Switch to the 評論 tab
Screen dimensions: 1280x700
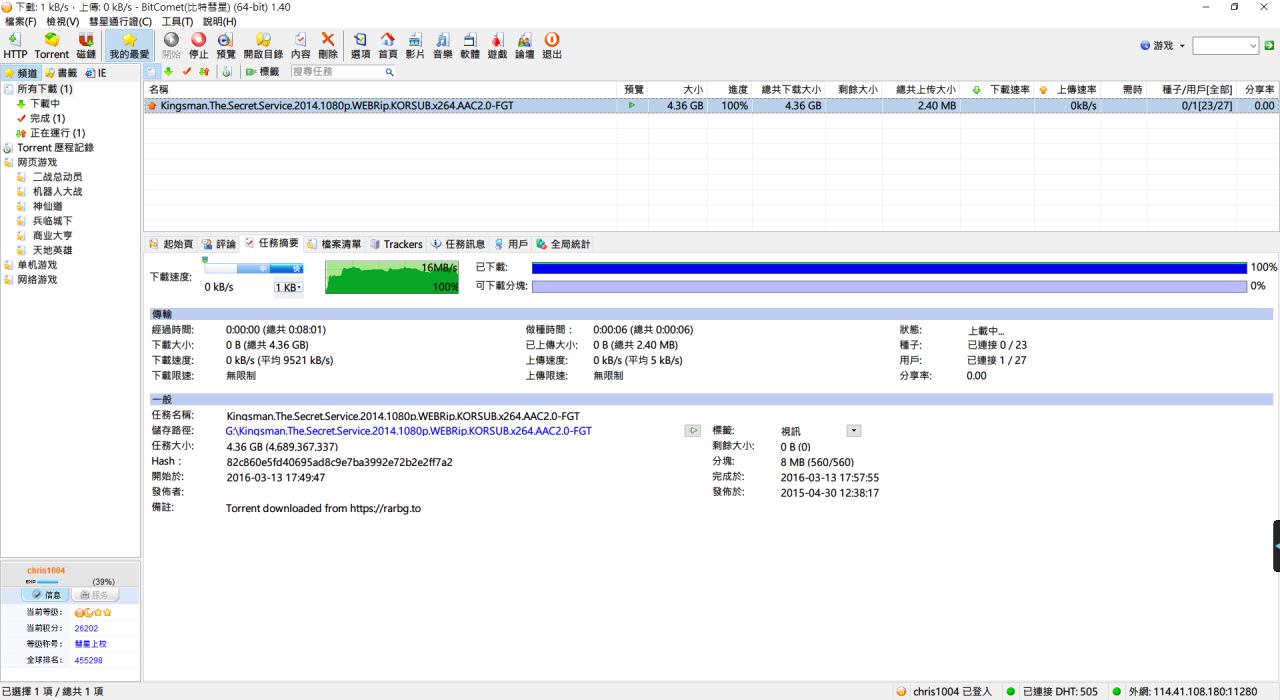[x=219, y=244]
